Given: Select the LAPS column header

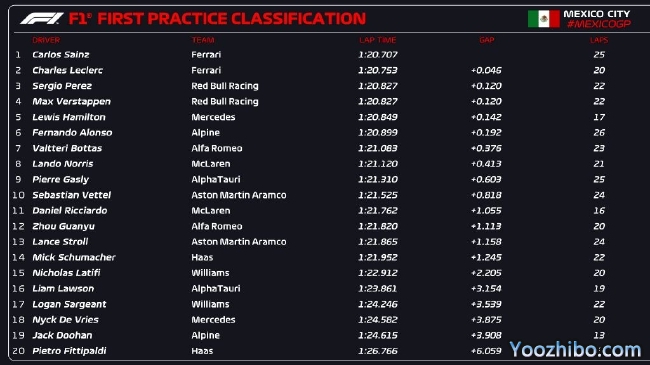Looking at the screenshot, I should tap(599, 40).
